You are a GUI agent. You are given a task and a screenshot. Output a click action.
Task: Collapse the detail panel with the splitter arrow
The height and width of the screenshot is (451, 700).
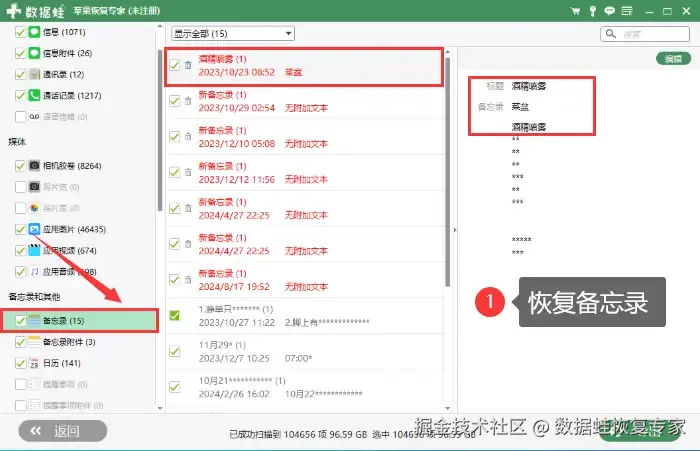[x=454, y=230]
